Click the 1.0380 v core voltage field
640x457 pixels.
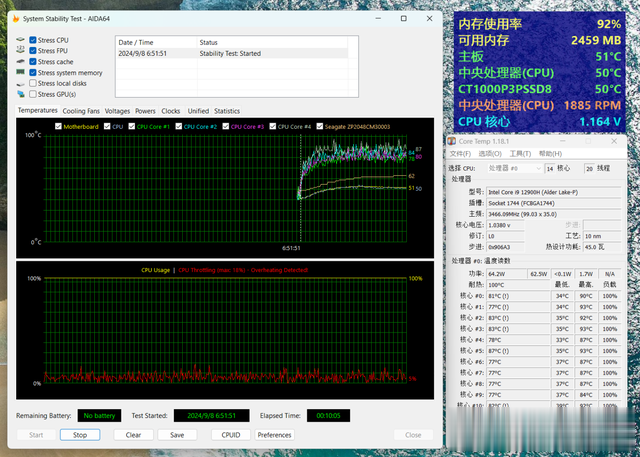[506, 225]
